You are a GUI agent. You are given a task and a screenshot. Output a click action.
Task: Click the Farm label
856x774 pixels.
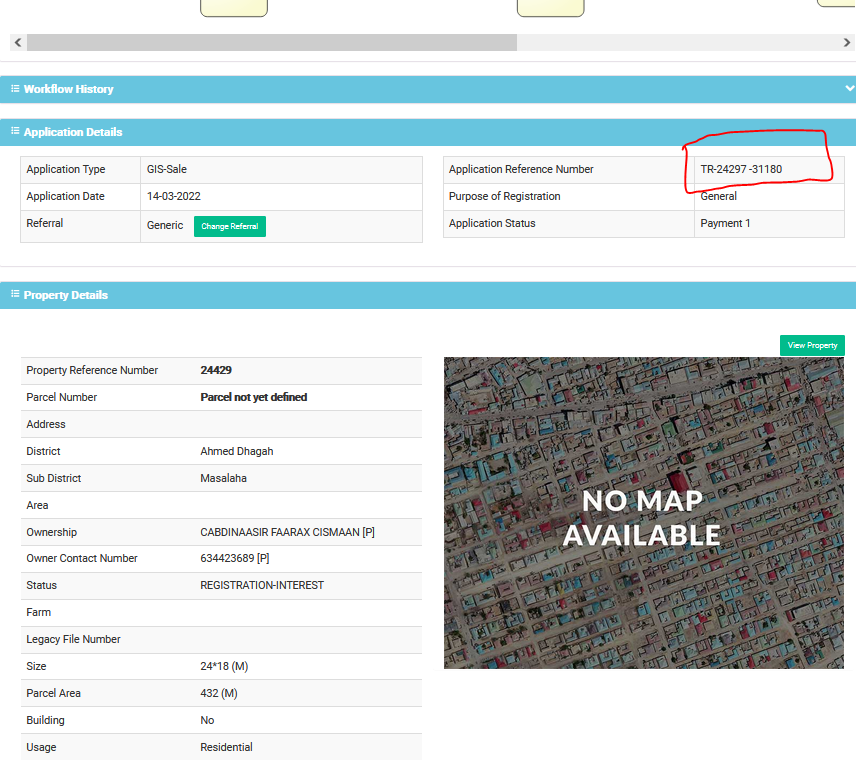click(39, 612)
